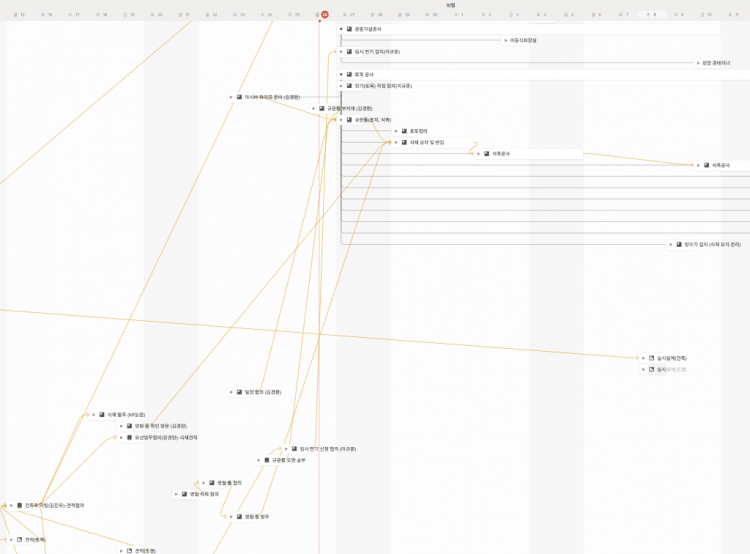Expand the 일정 협의 (김경환) disclosure arrow
This screenshot has height=554, width=750.
click(x=230, y=392)
